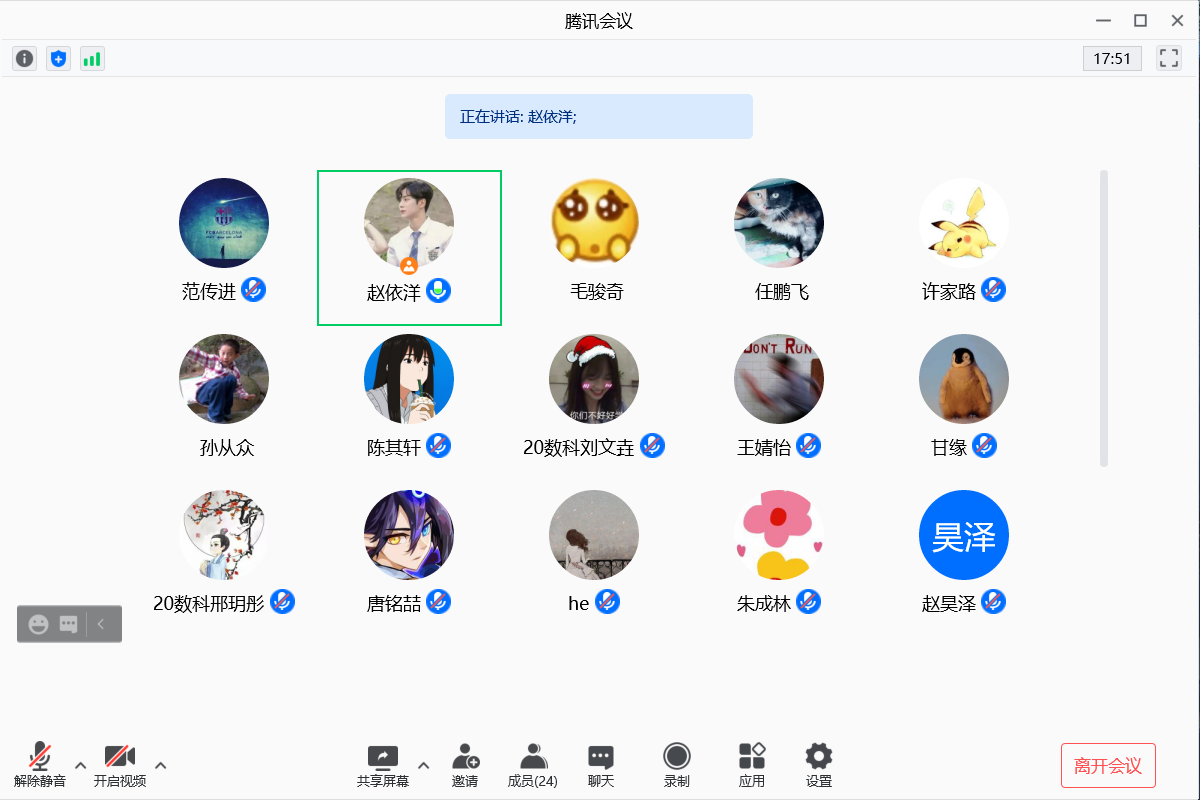Click the blue security shield icon
The image size is (1200, 800).
point(59,59)
